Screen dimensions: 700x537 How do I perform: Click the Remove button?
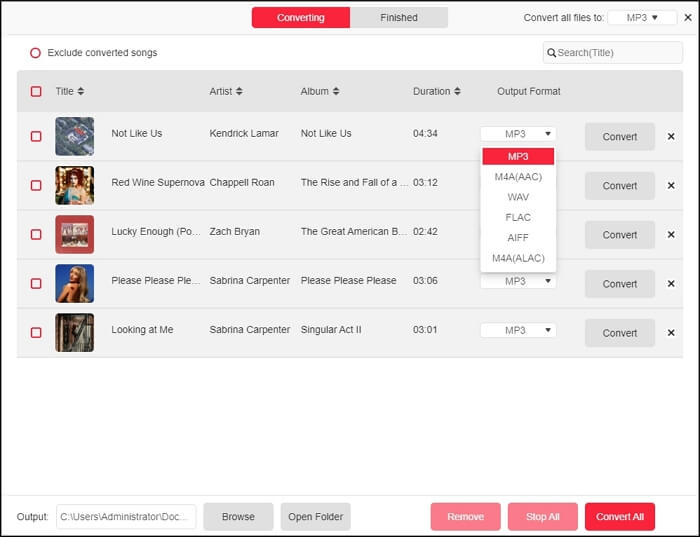pyautogui.click(x=466, y=516)
